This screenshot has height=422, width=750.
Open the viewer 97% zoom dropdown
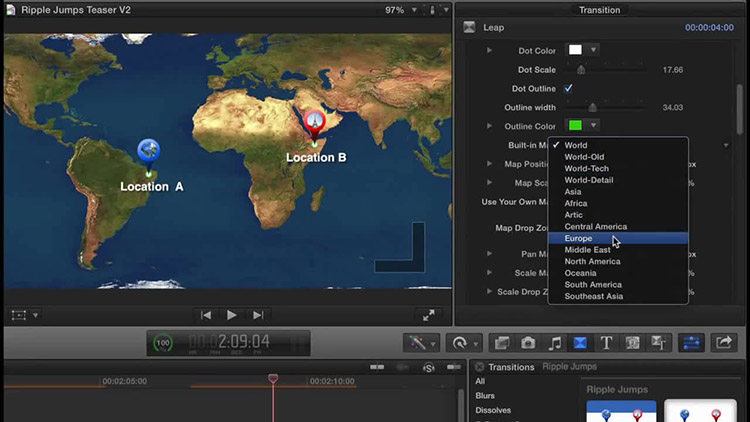pos(414,10)
